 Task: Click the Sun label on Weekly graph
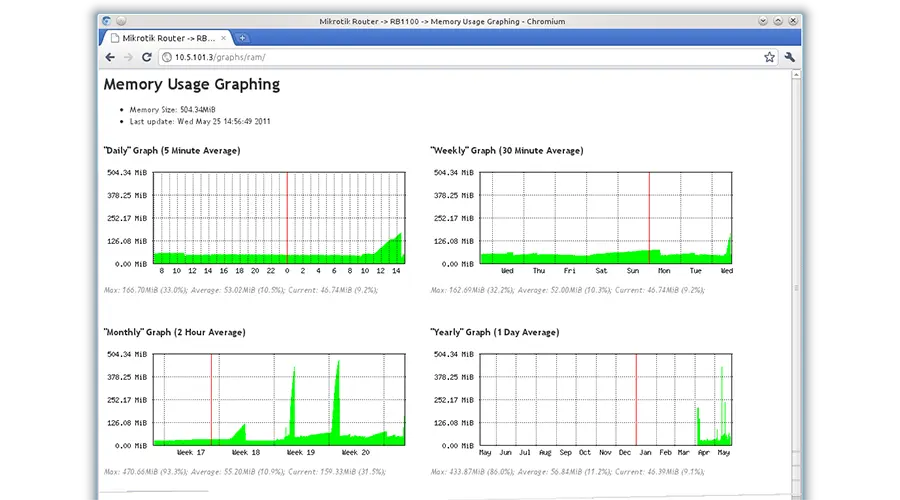(633, 270)
